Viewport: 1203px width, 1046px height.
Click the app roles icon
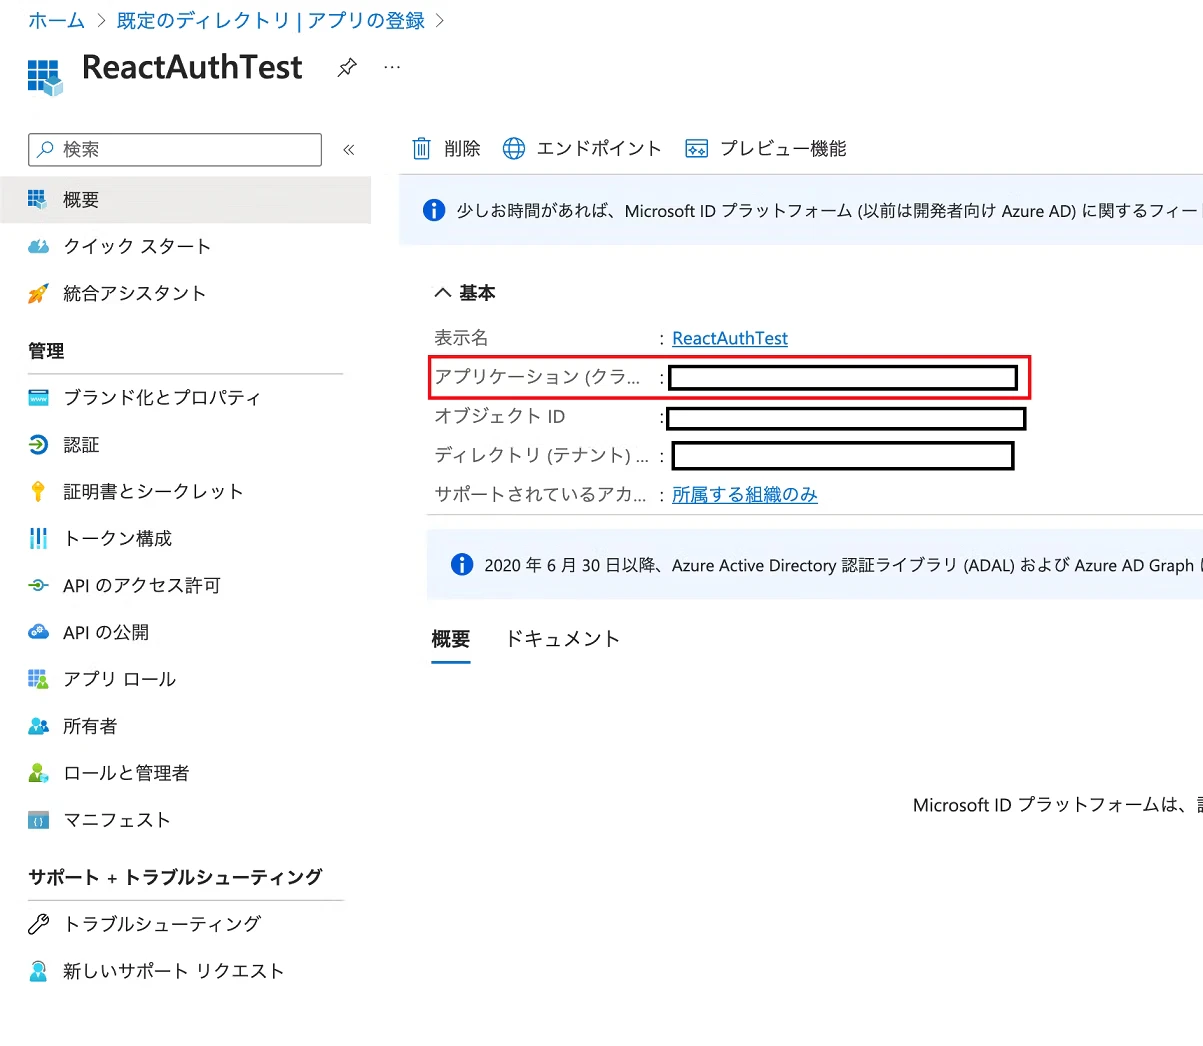[38, 679]
